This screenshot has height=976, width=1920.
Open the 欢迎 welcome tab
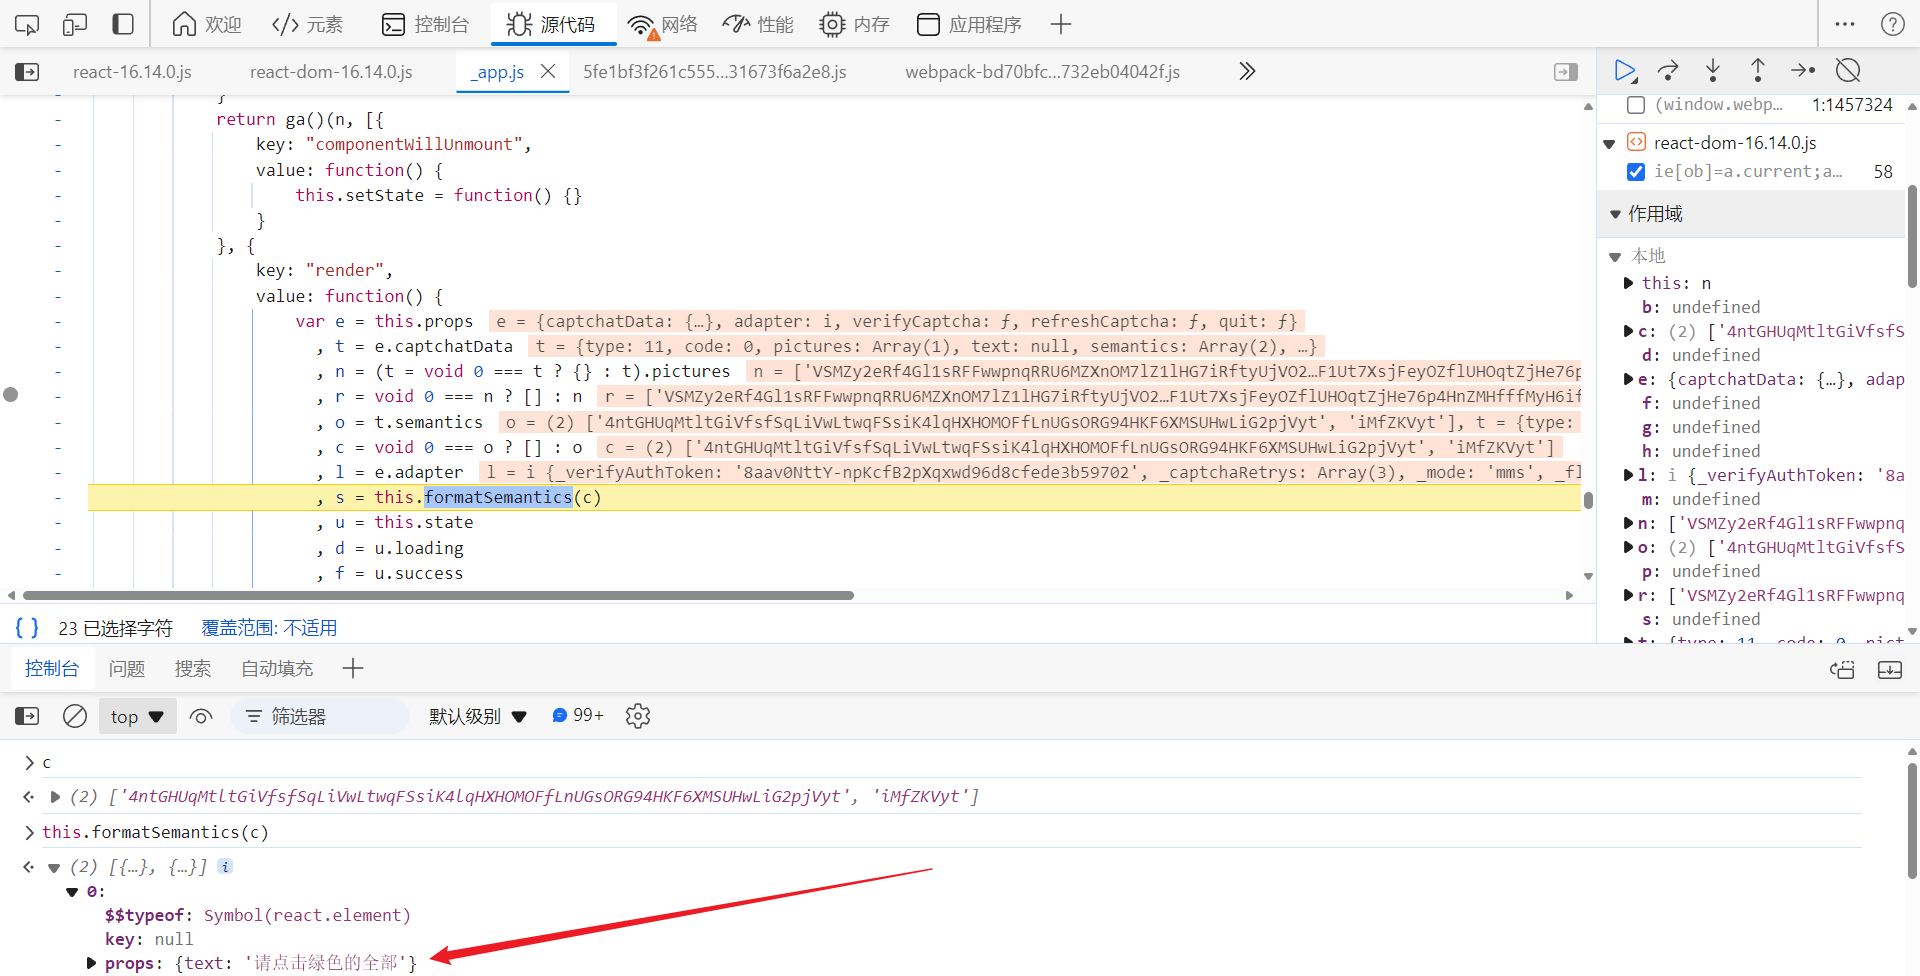206,24
